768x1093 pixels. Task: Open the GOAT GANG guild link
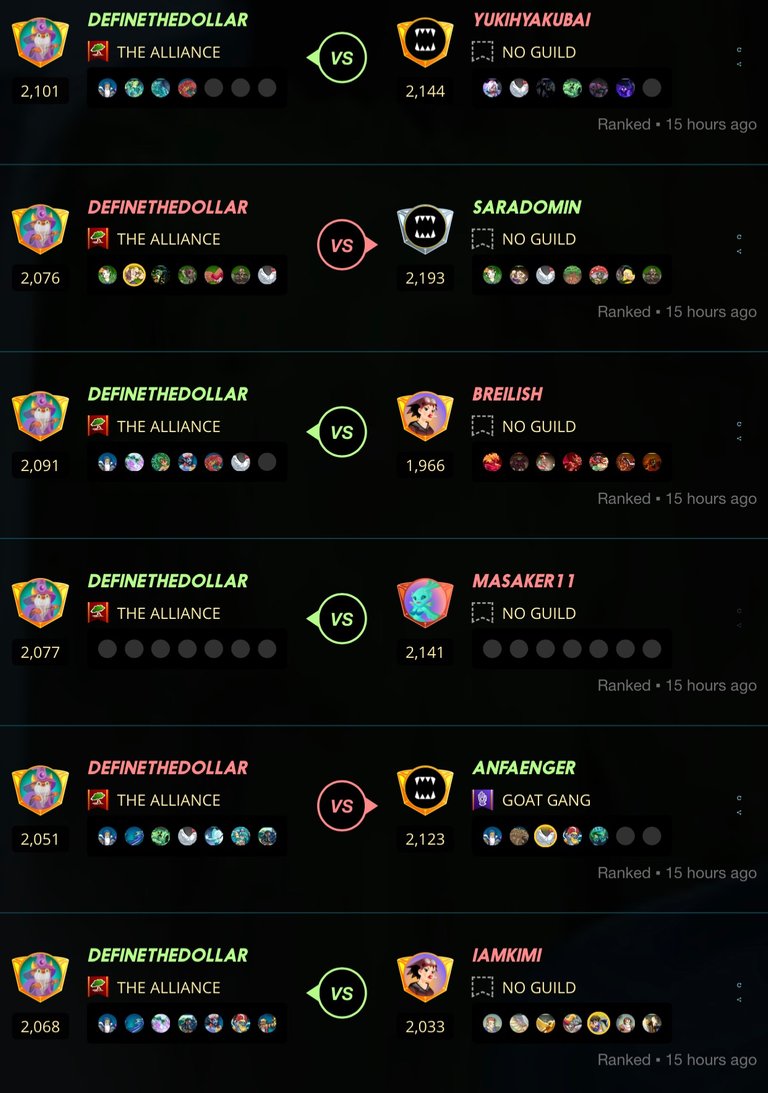[x=546, y=800]
